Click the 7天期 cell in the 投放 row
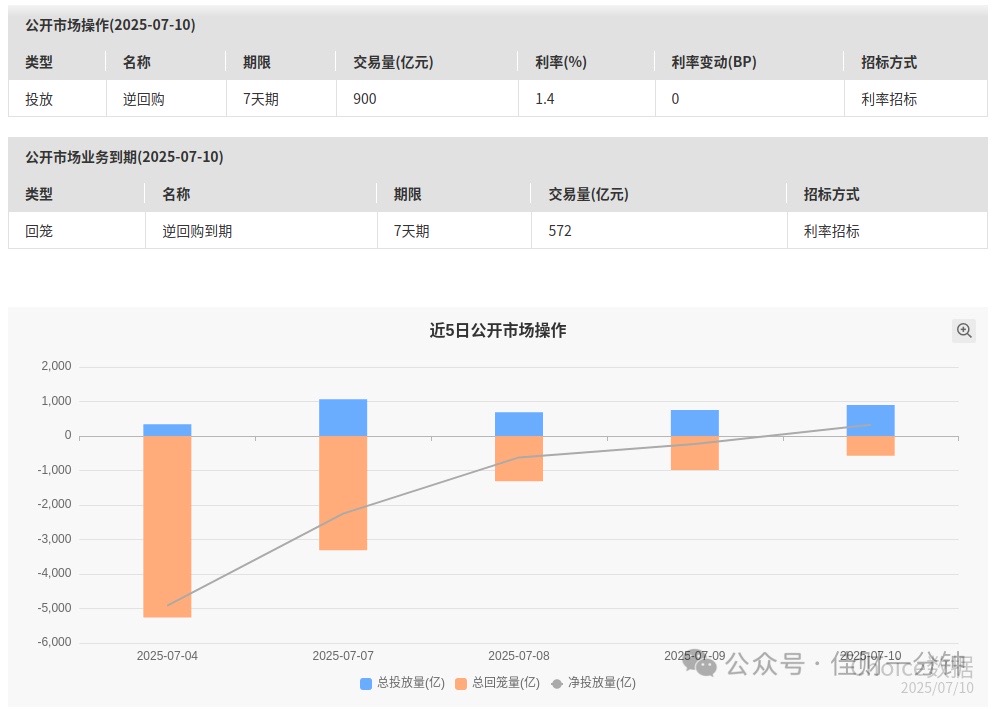Screen dimensions: 997x709 [261, 99]
